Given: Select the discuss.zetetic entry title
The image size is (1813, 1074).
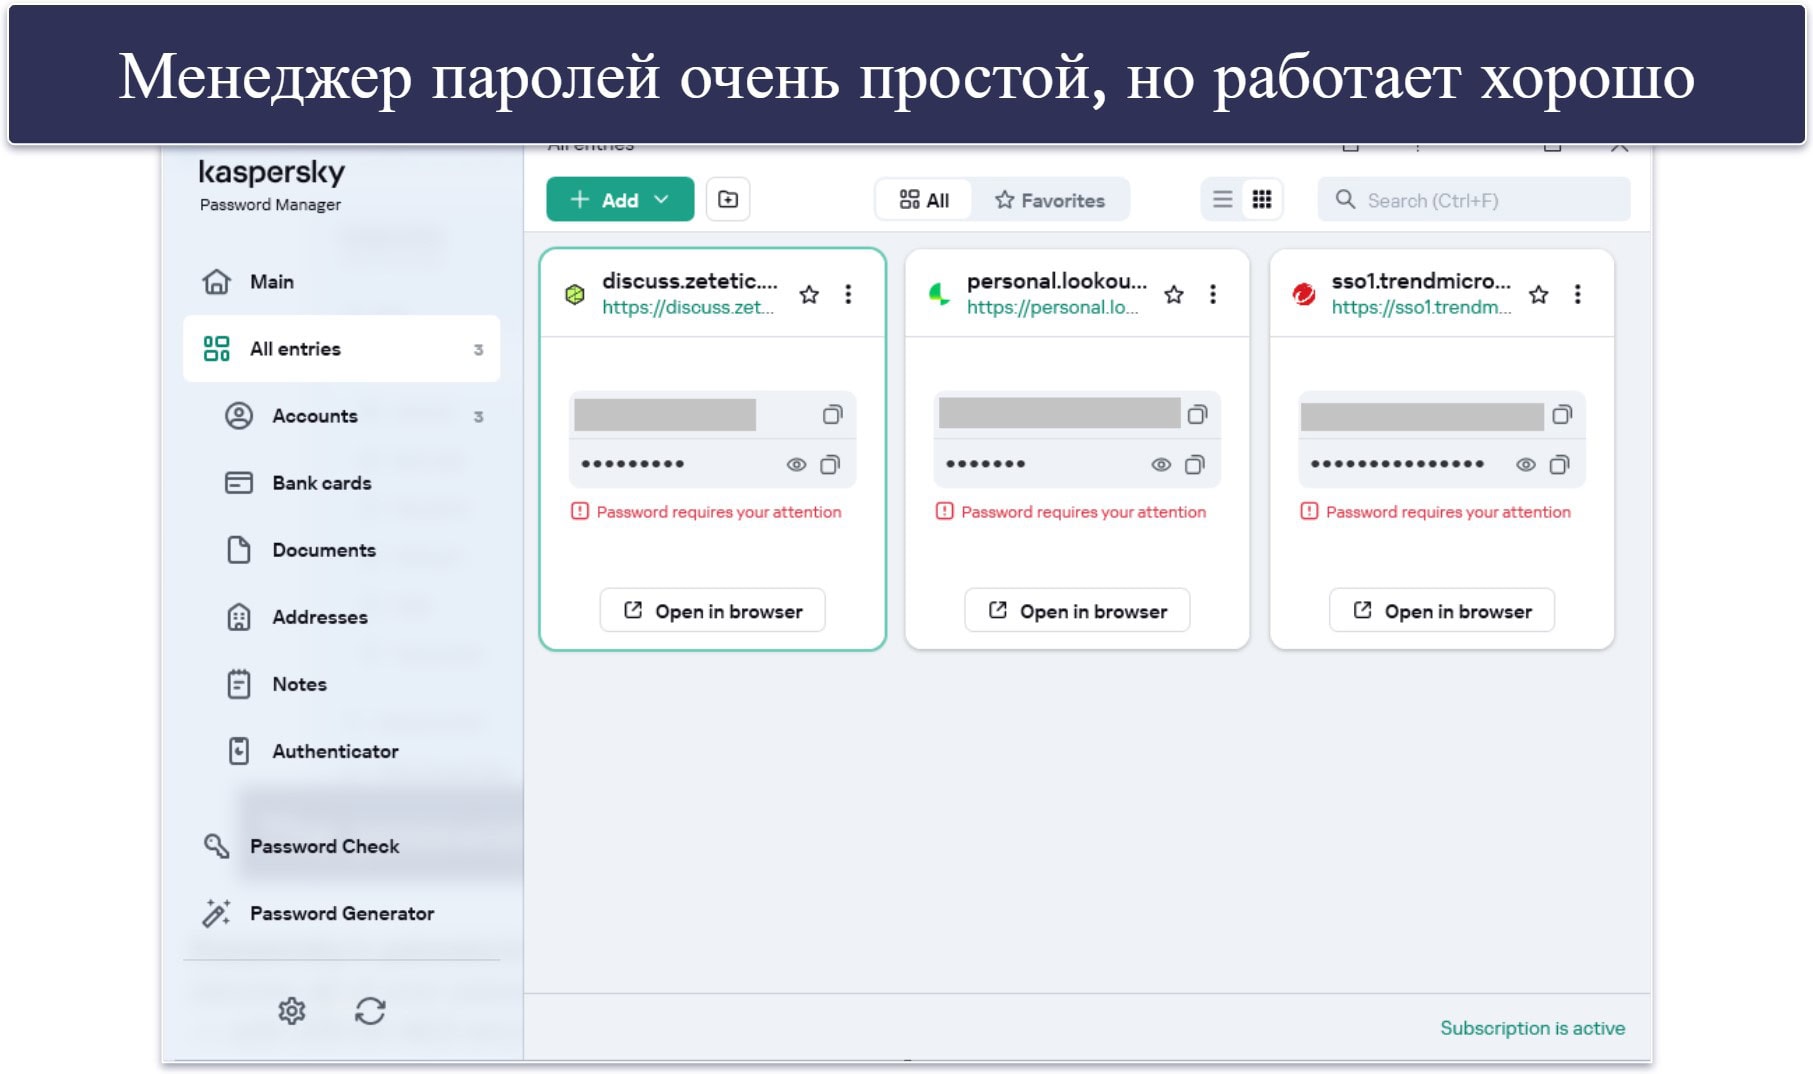Looking at the screenshot, I should (x=689, y=281).
